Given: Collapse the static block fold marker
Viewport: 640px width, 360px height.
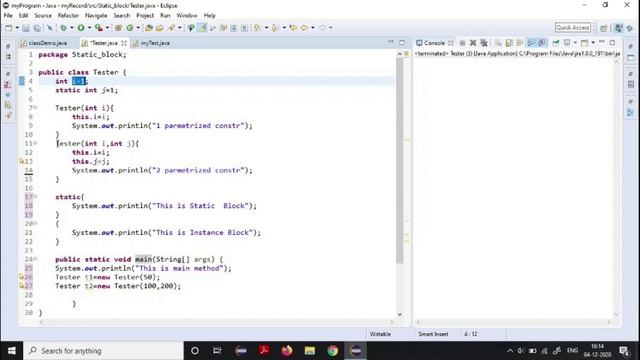Looking at the screenshot, I should click(x=36, y=197).
